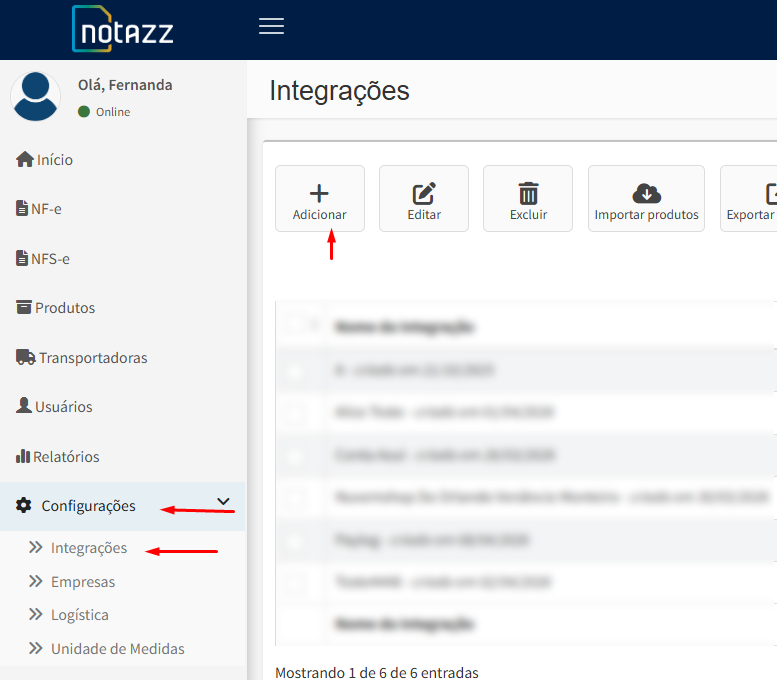Click the Importar produtos cloud download button
This screenshot has width=777, height=680.
(646, 198)
